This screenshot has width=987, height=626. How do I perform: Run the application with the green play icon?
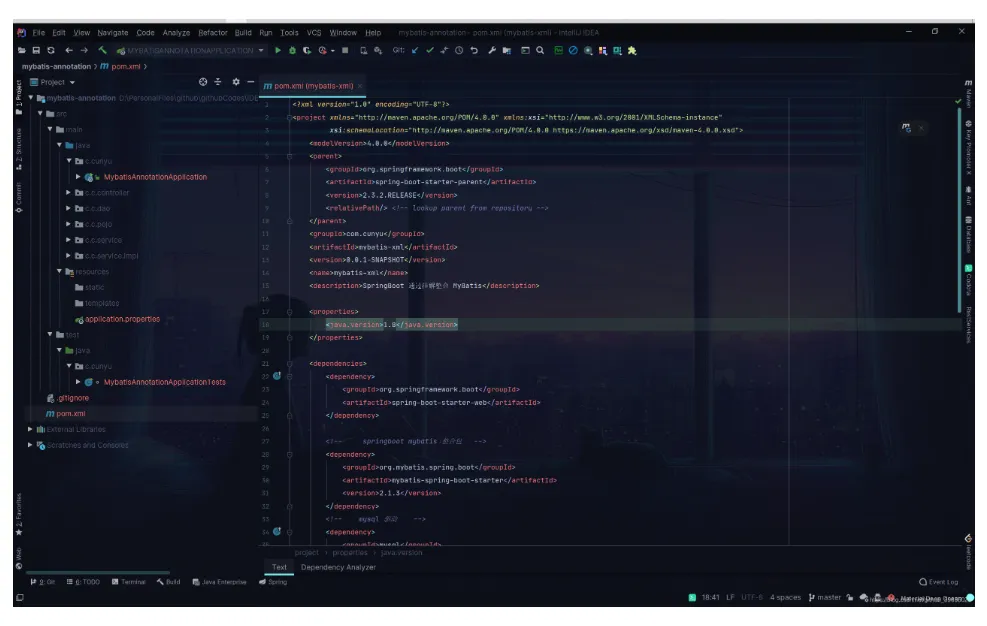pyautogui.click(x=278, y=50)
